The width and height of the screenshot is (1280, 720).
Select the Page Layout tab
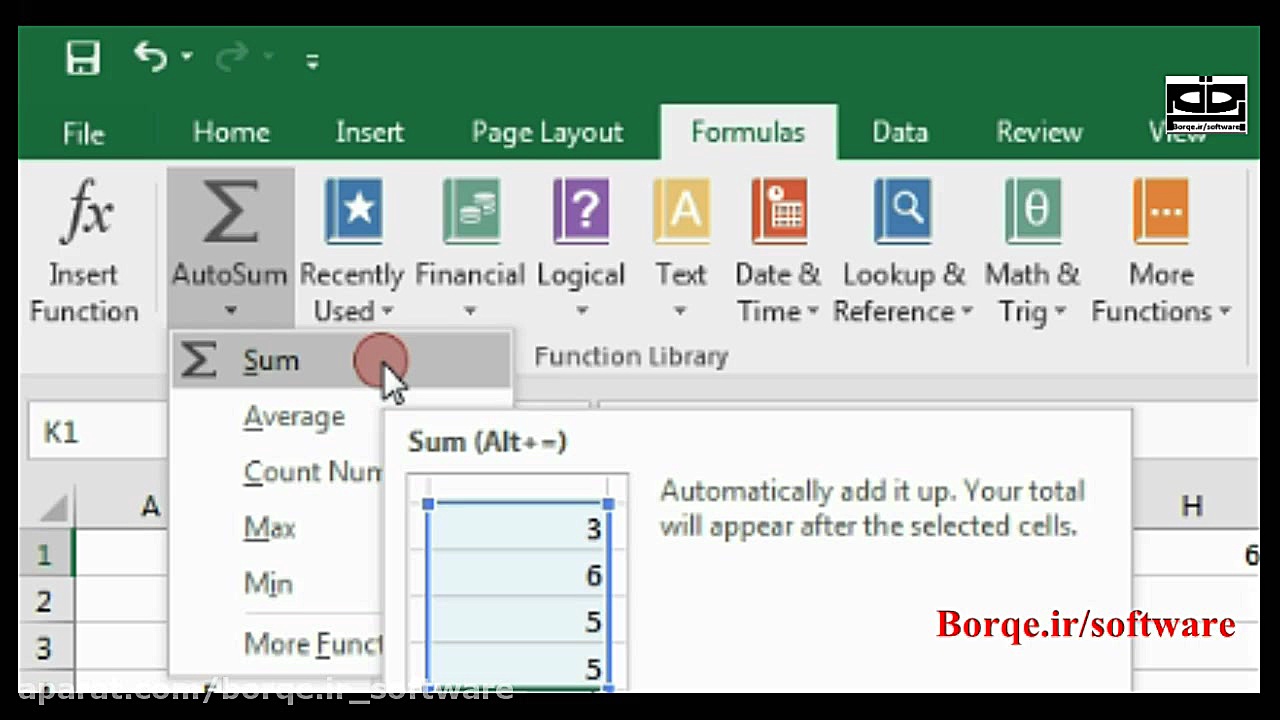(x=547, y=133)
